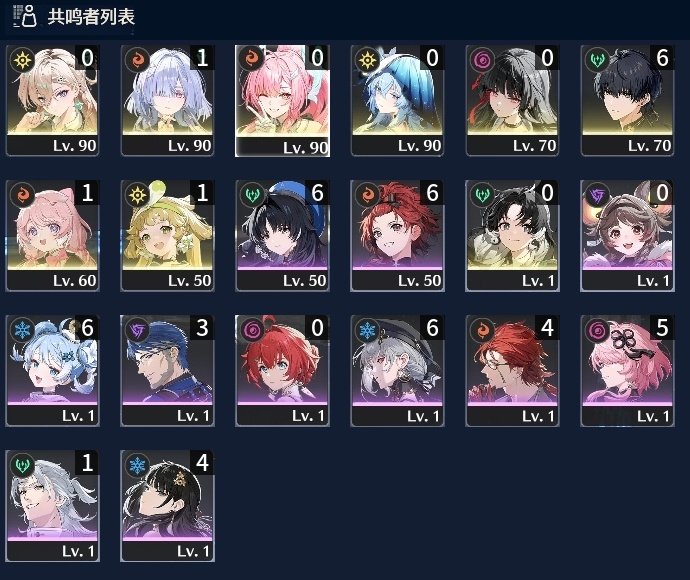Select the light-blue-haired Glacio girl with buns
The width and height of the screenshot is (690, 580).
coord(52,371)
